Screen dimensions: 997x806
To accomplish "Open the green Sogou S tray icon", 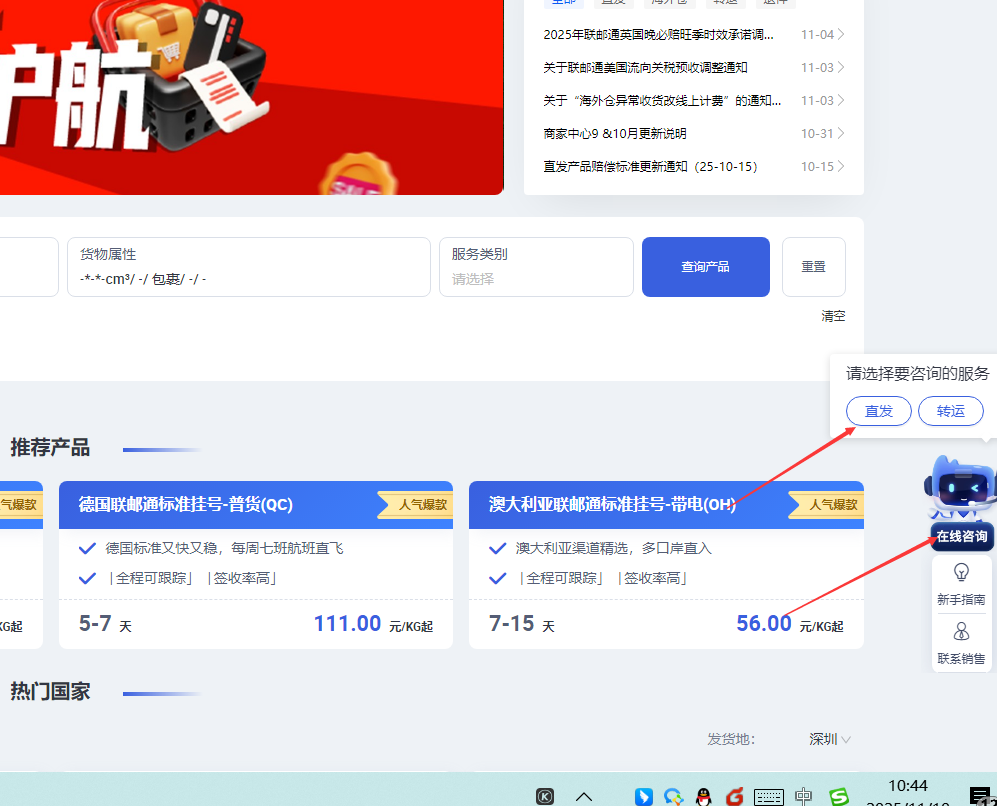I will pyautogui.click(x=839, y=796).
